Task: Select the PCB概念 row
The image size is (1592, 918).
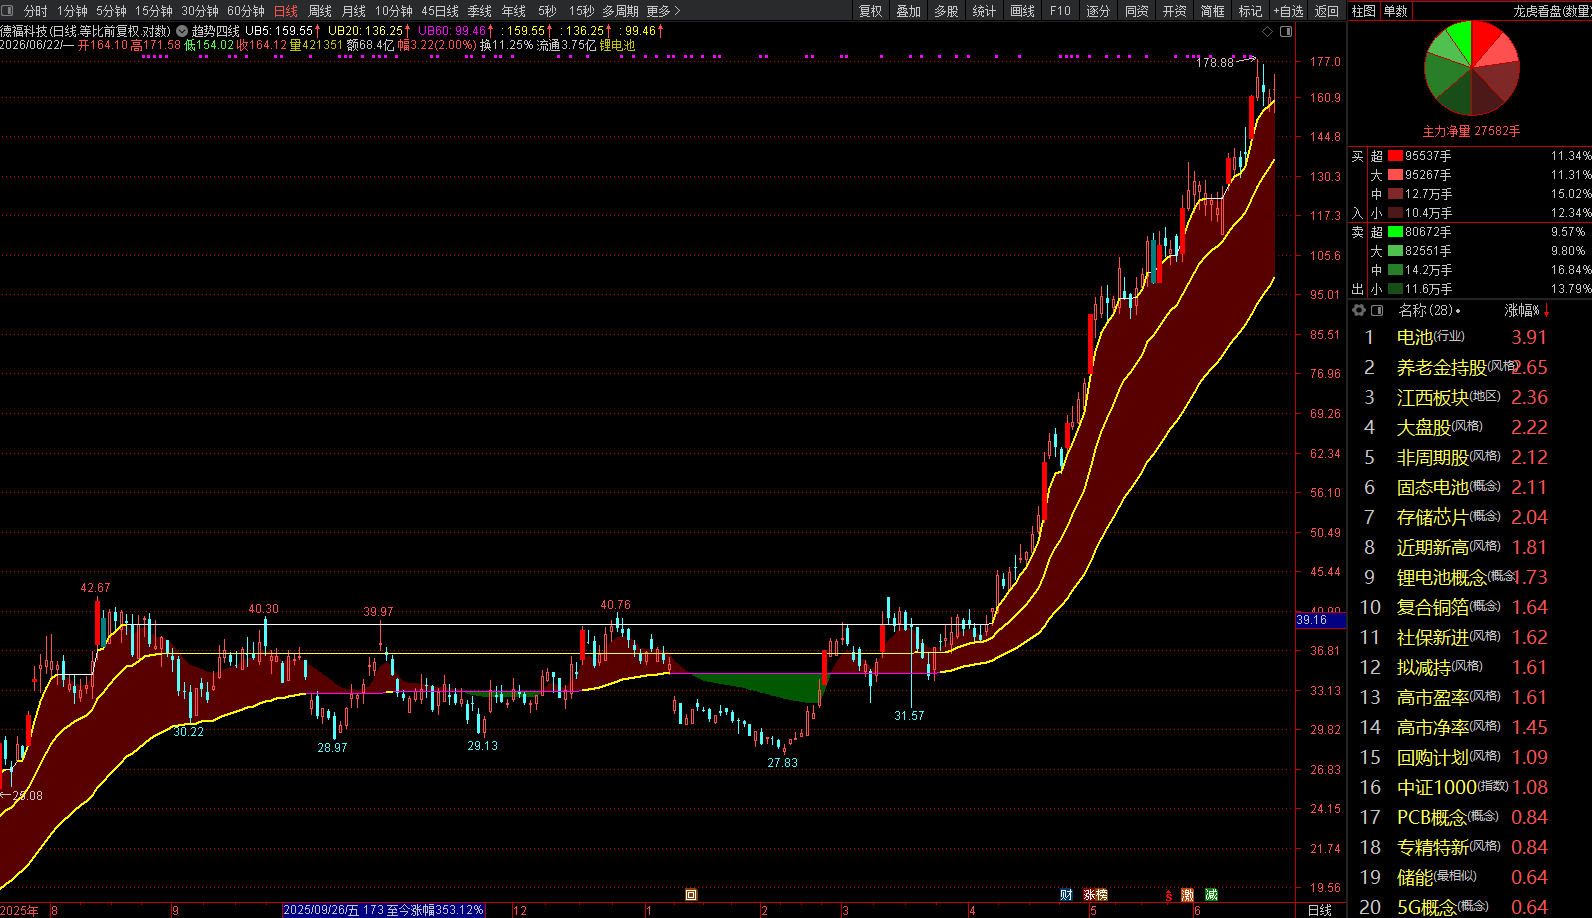Action: 1470,817
